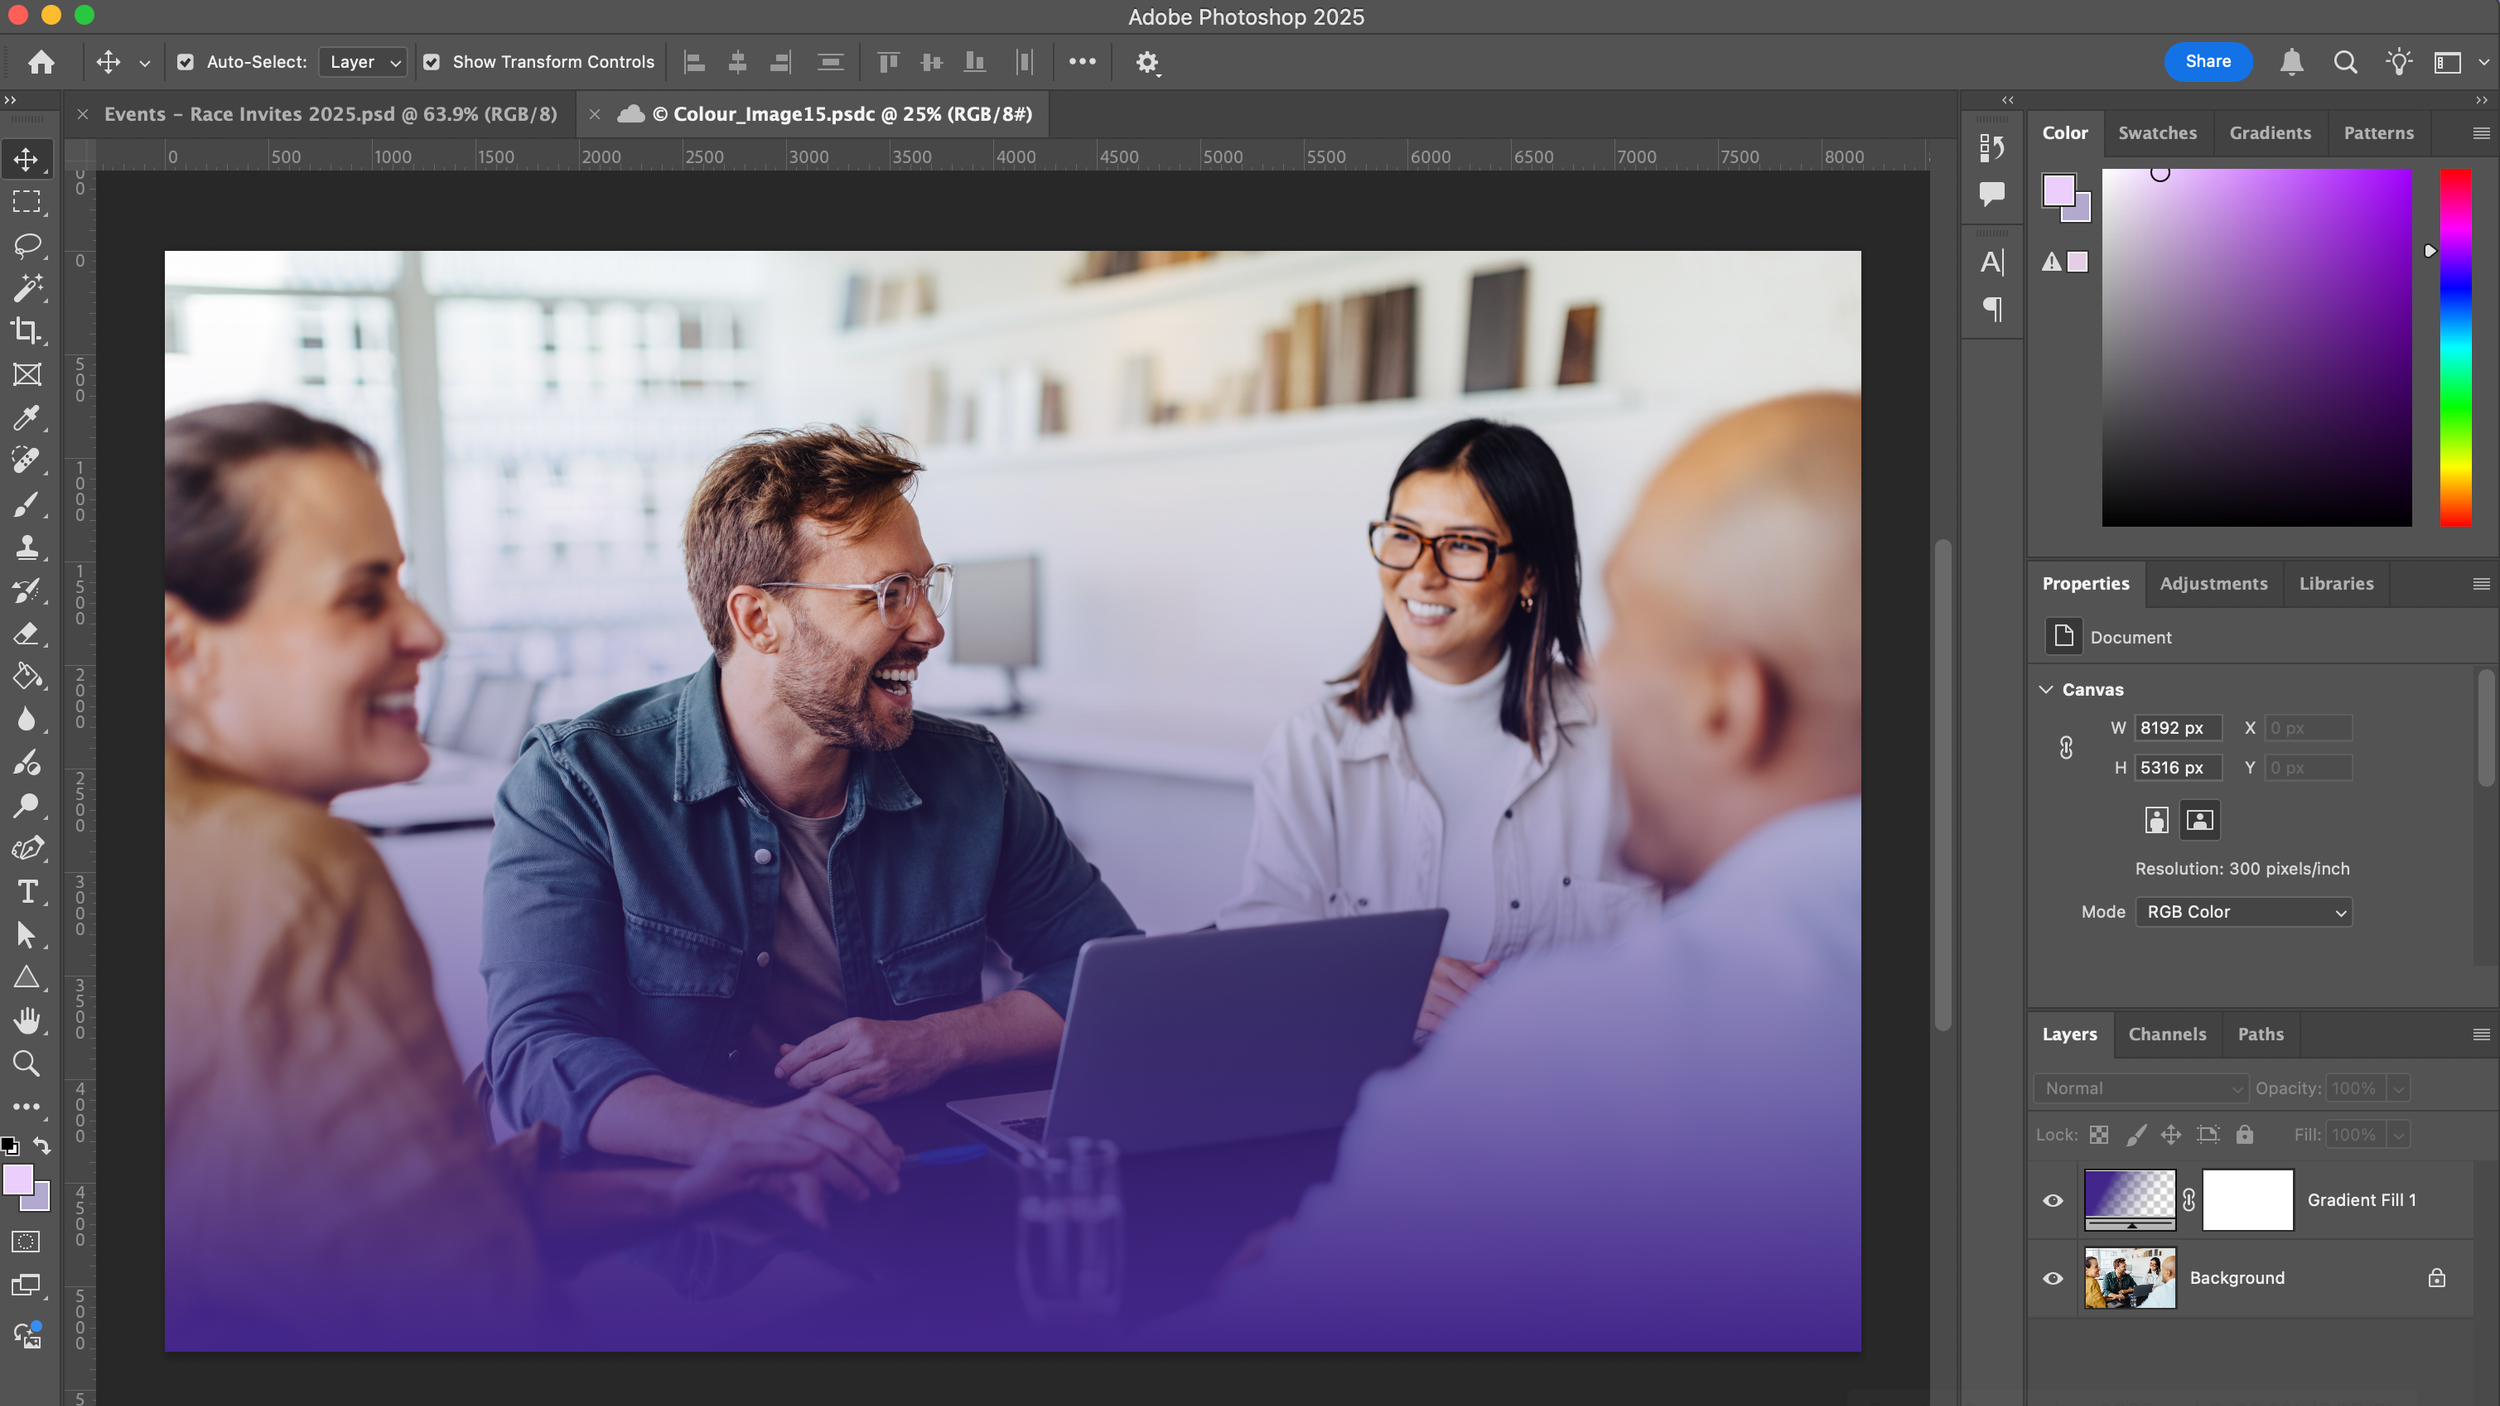The height and width of the screenshot is (1406, 2500).
Task: Choose the Eyedropper tool
Action: pyautogui.click(x=27, y=417)
